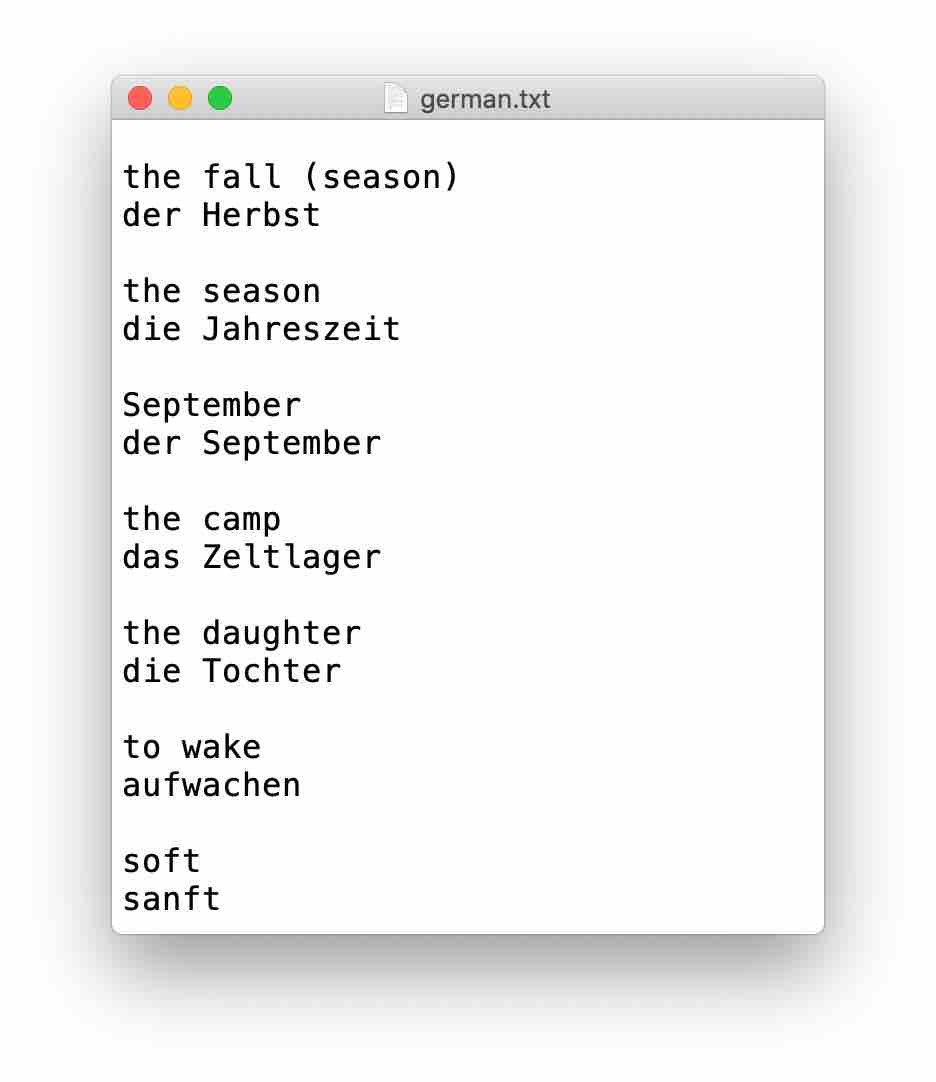Click the german.txt window title

pos(485,99)
